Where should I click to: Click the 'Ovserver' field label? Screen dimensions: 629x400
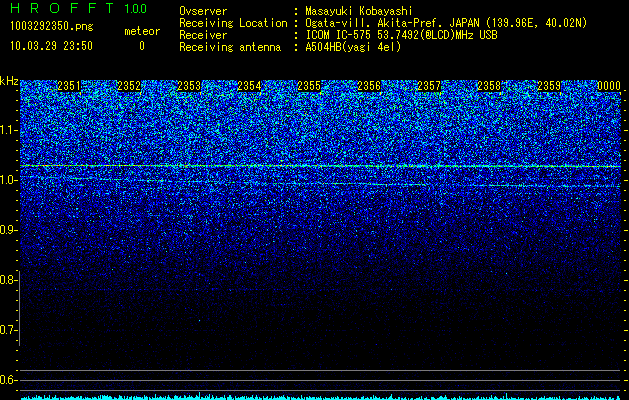203,11
